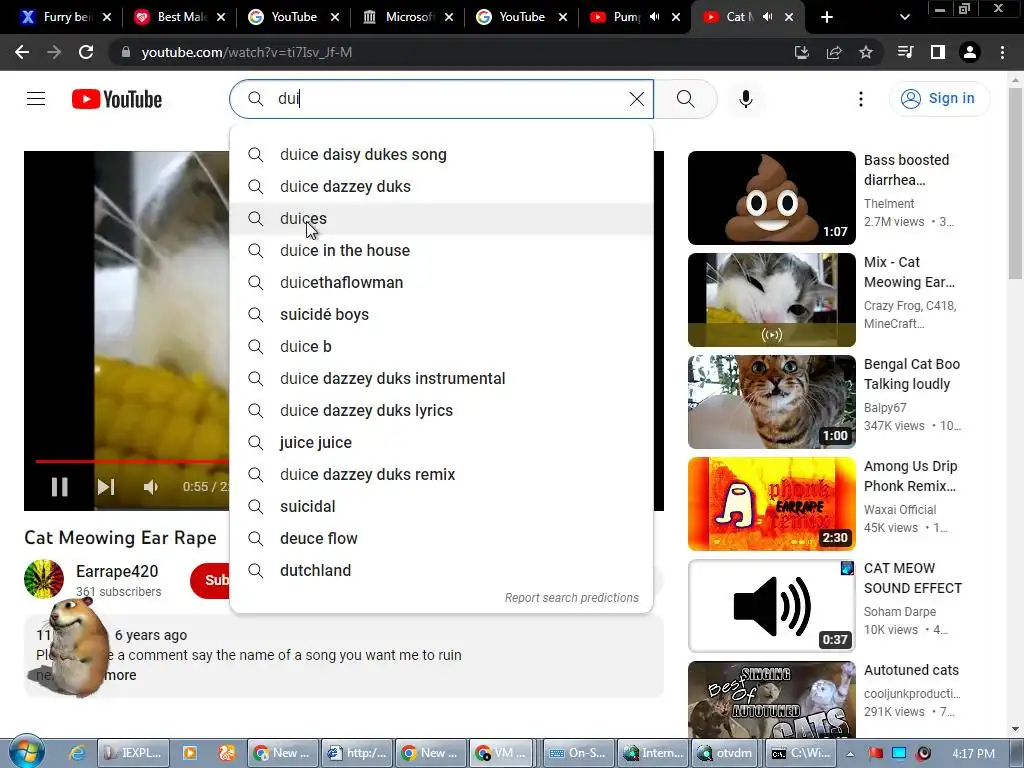Image resolution: width=1024 pixels, height=768 pixels.
Task: Select suggestion duice dazzey duks lyrics
Action: pos(441,410)
